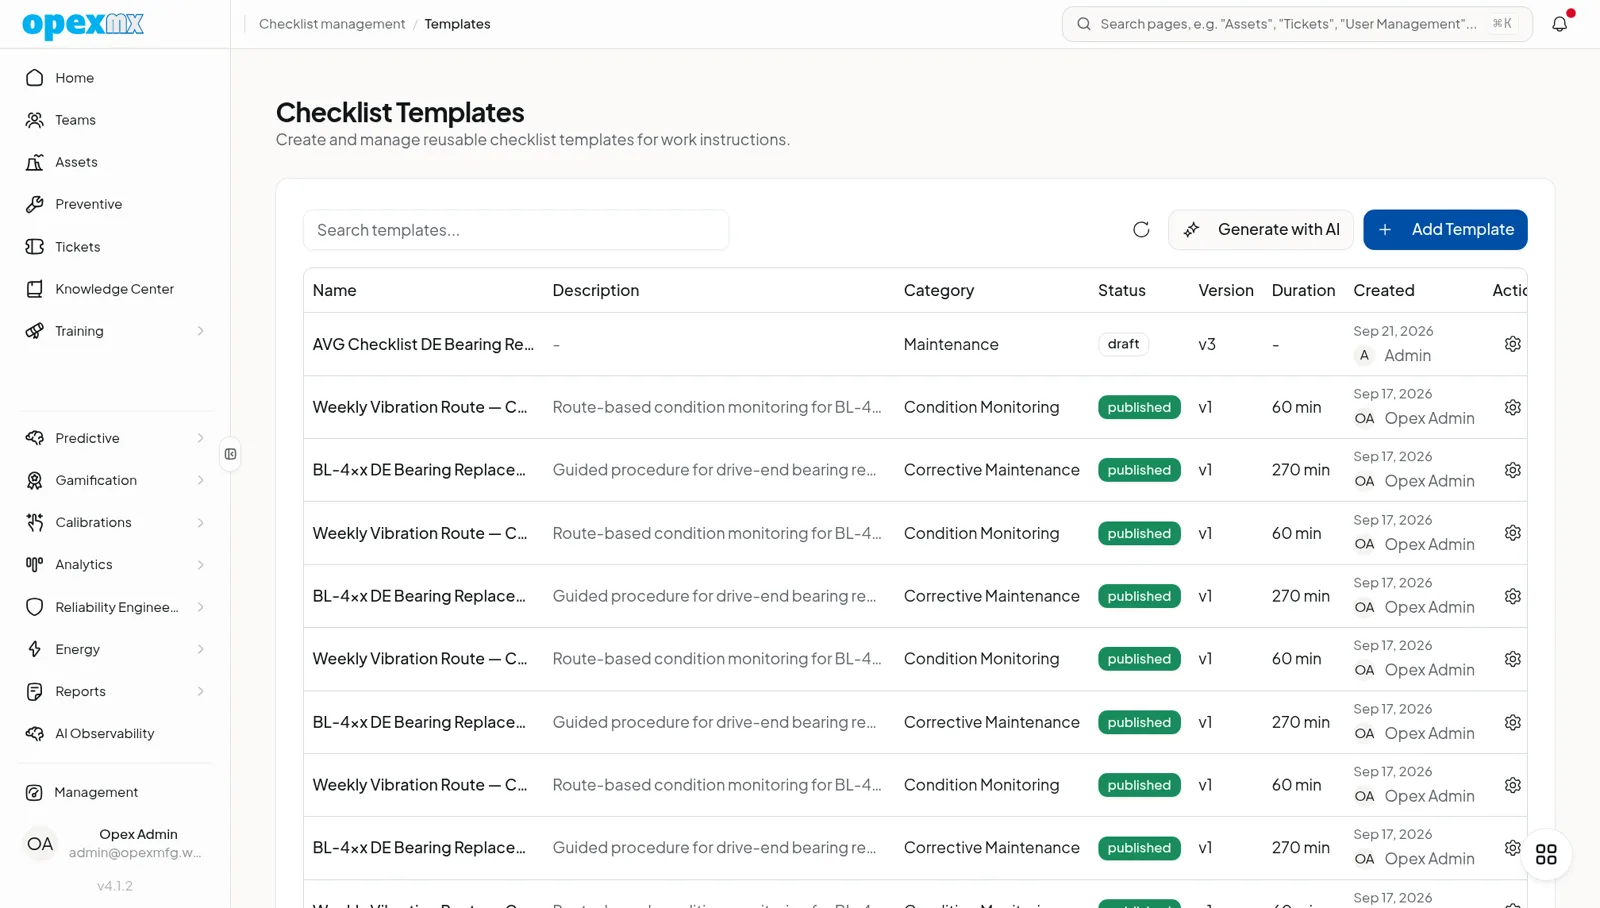Expand the Energy submenu chevron
This screenshot has height=908, width=1600.
point(200,649)
